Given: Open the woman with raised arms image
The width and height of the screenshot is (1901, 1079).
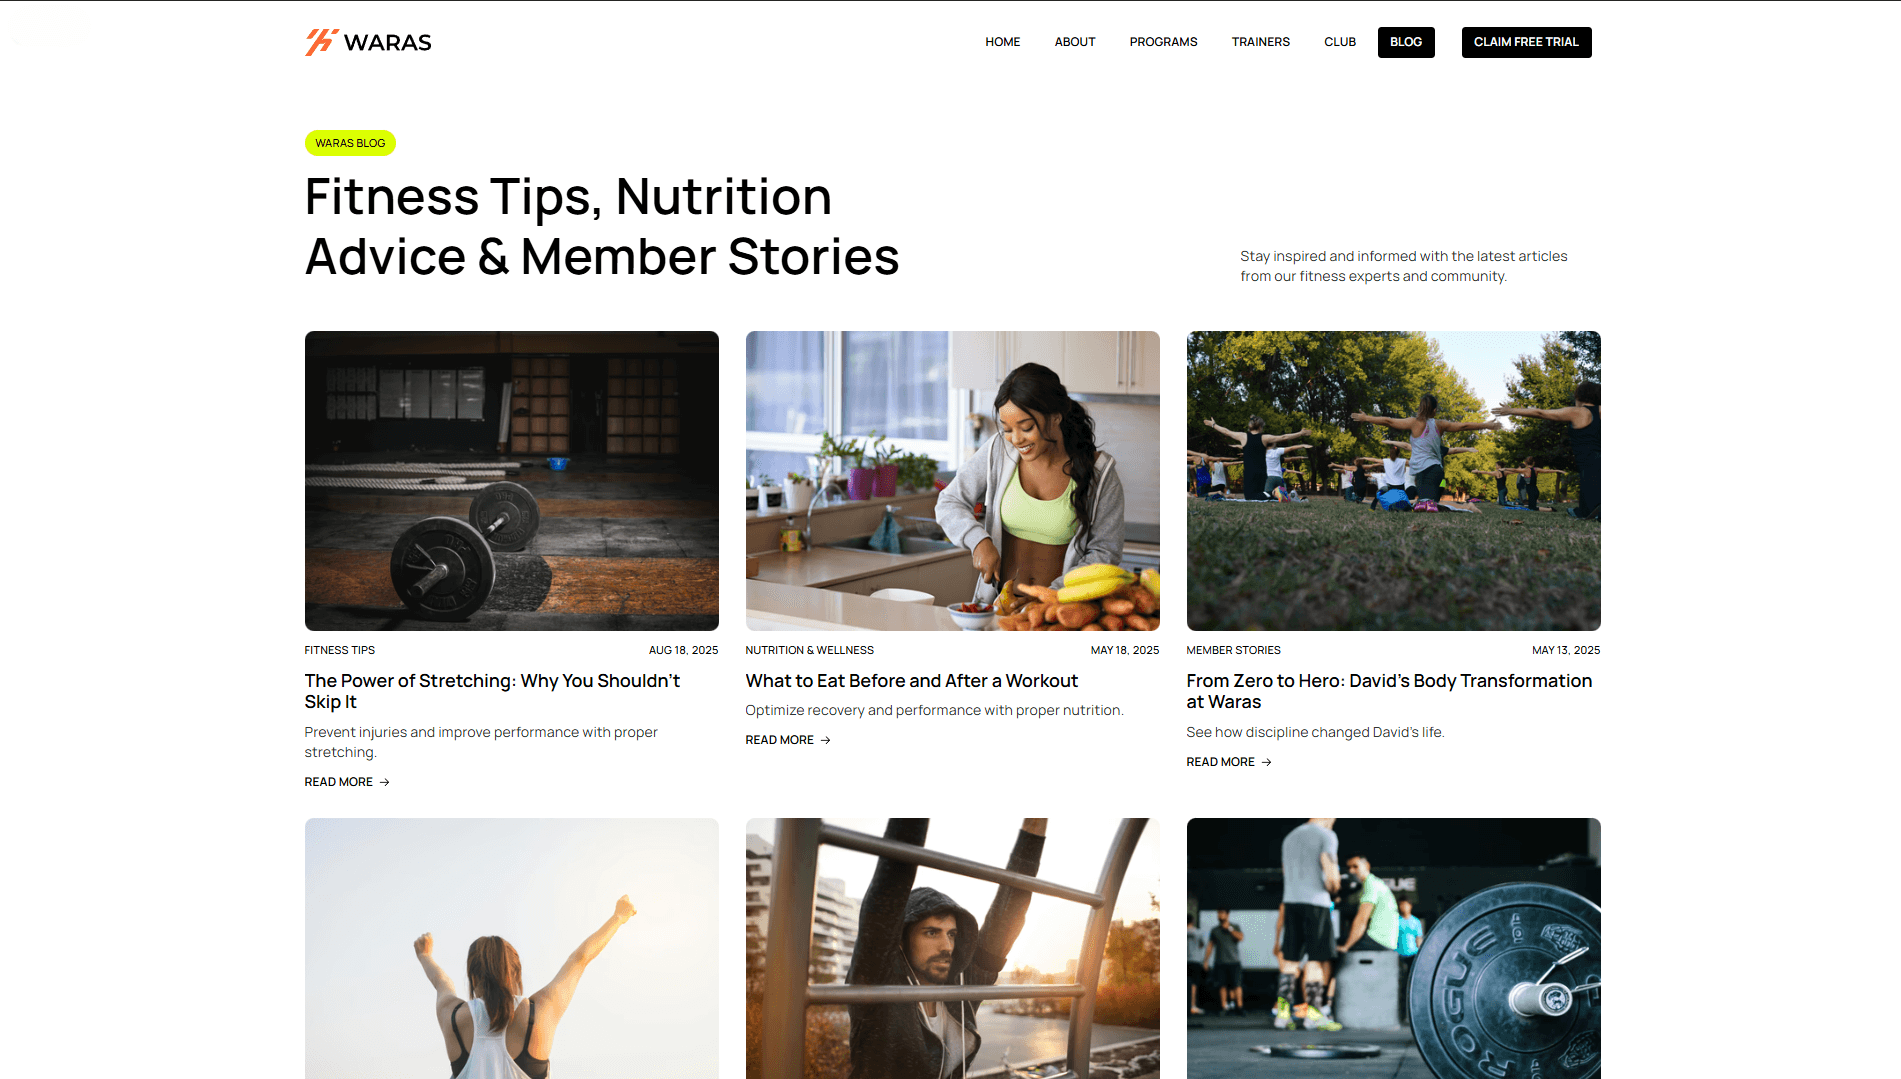Looking at the screenshot, I should [512, 948].
